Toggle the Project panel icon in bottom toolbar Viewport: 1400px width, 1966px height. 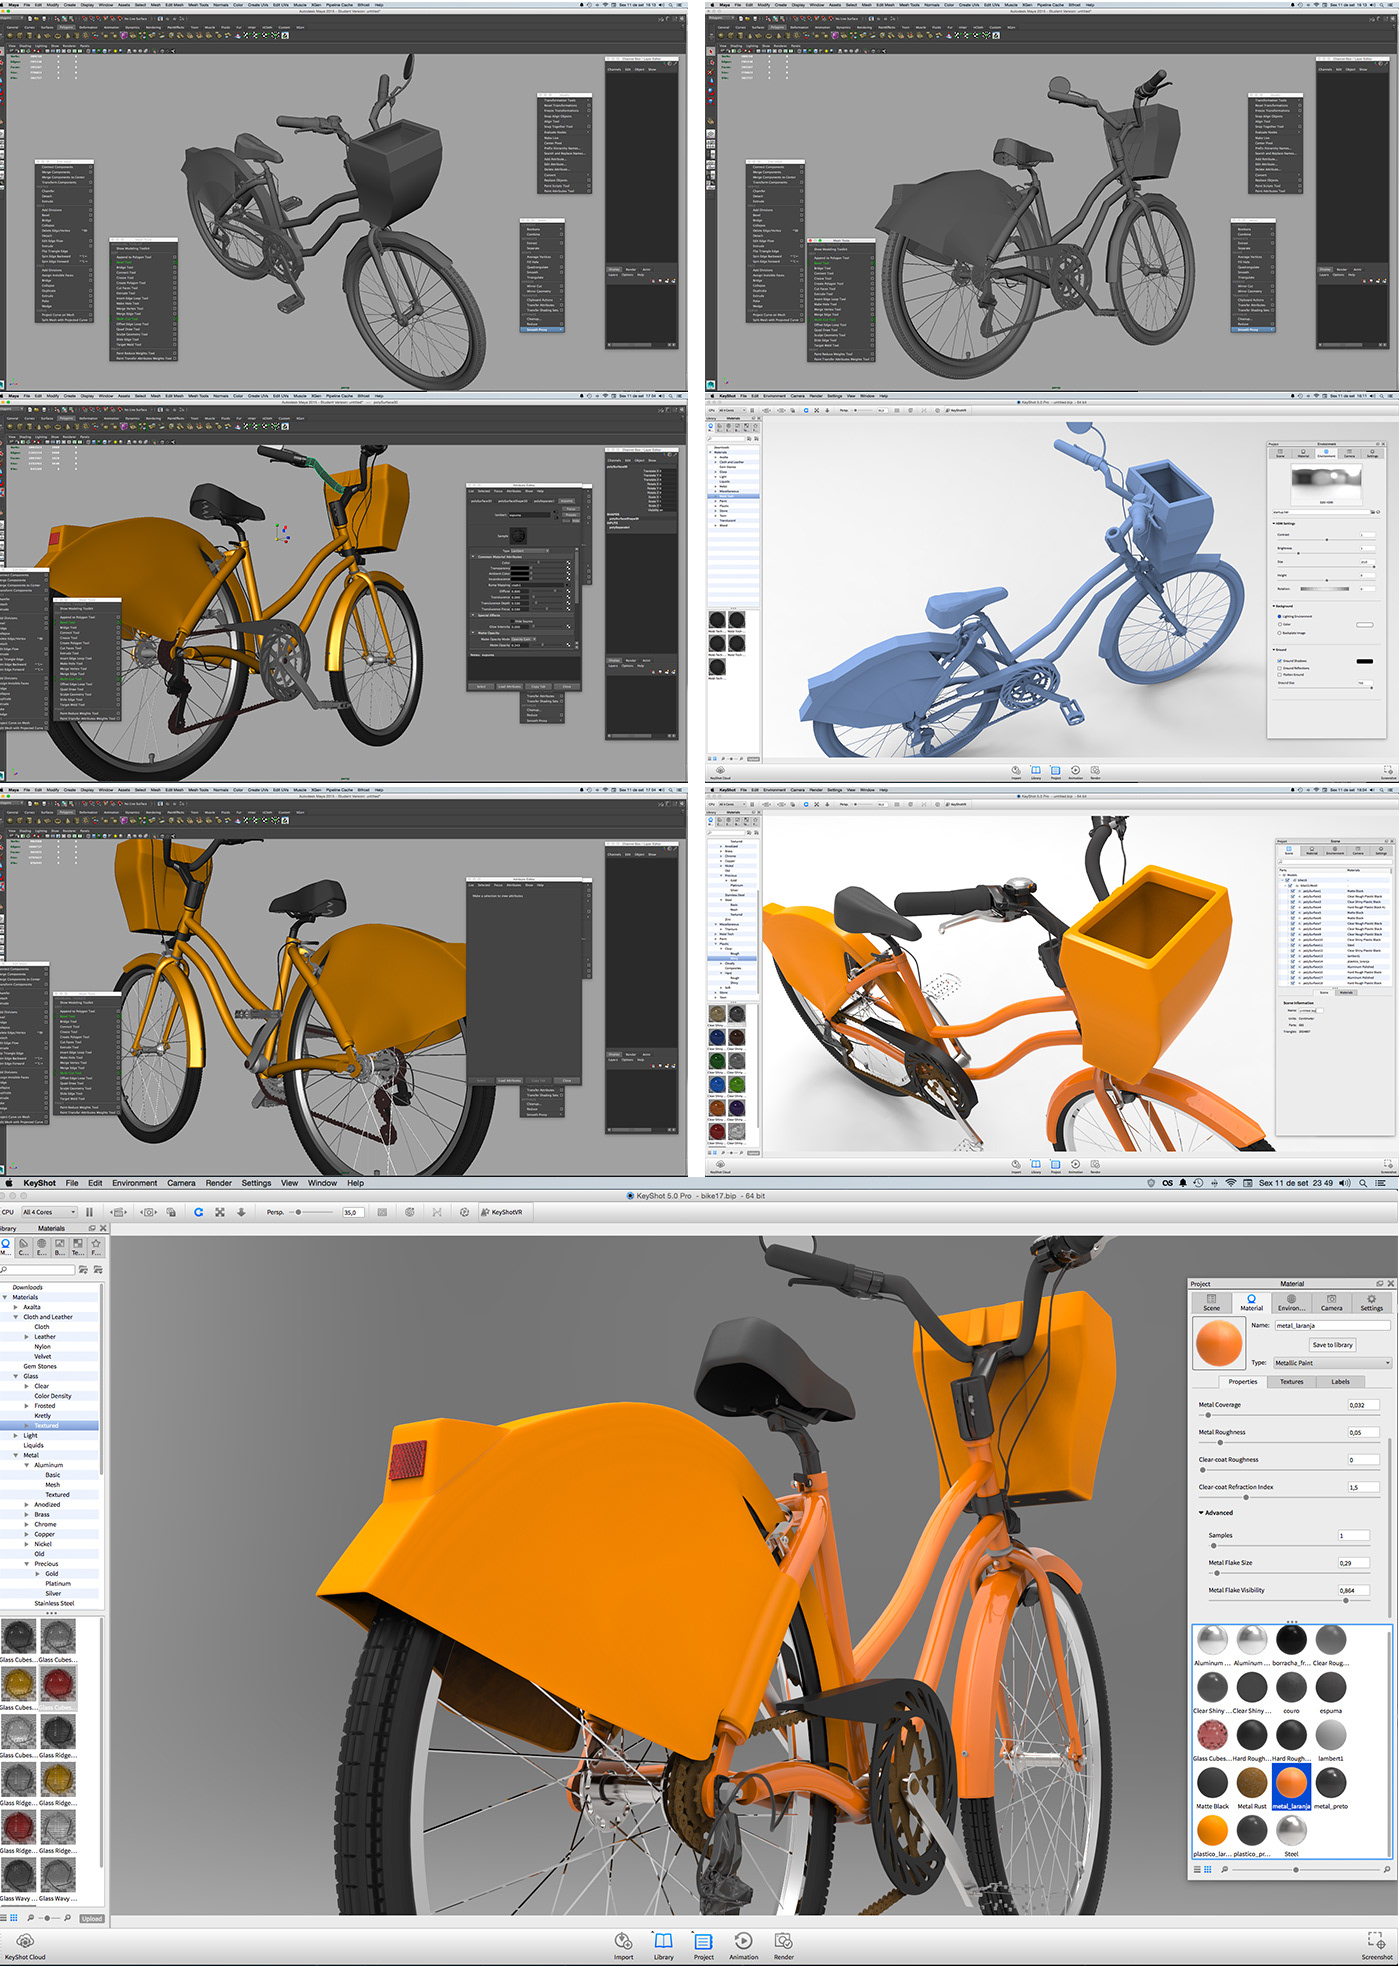tap(704, 1946)
